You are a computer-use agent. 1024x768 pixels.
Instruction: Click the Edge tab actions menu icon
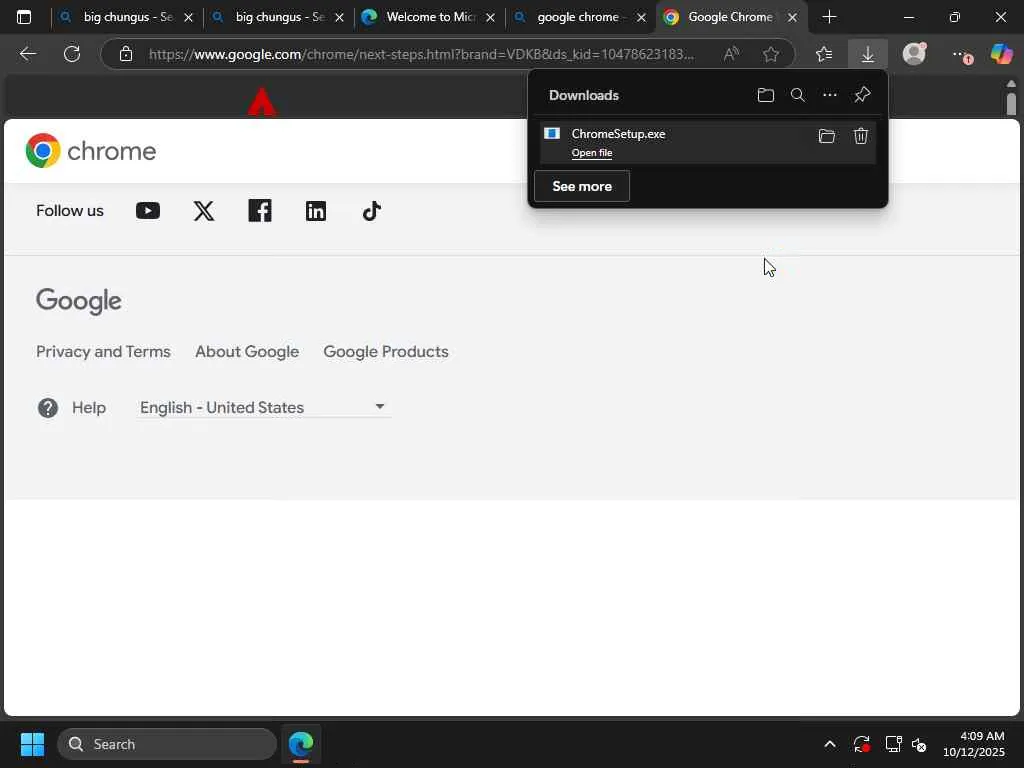24,18
